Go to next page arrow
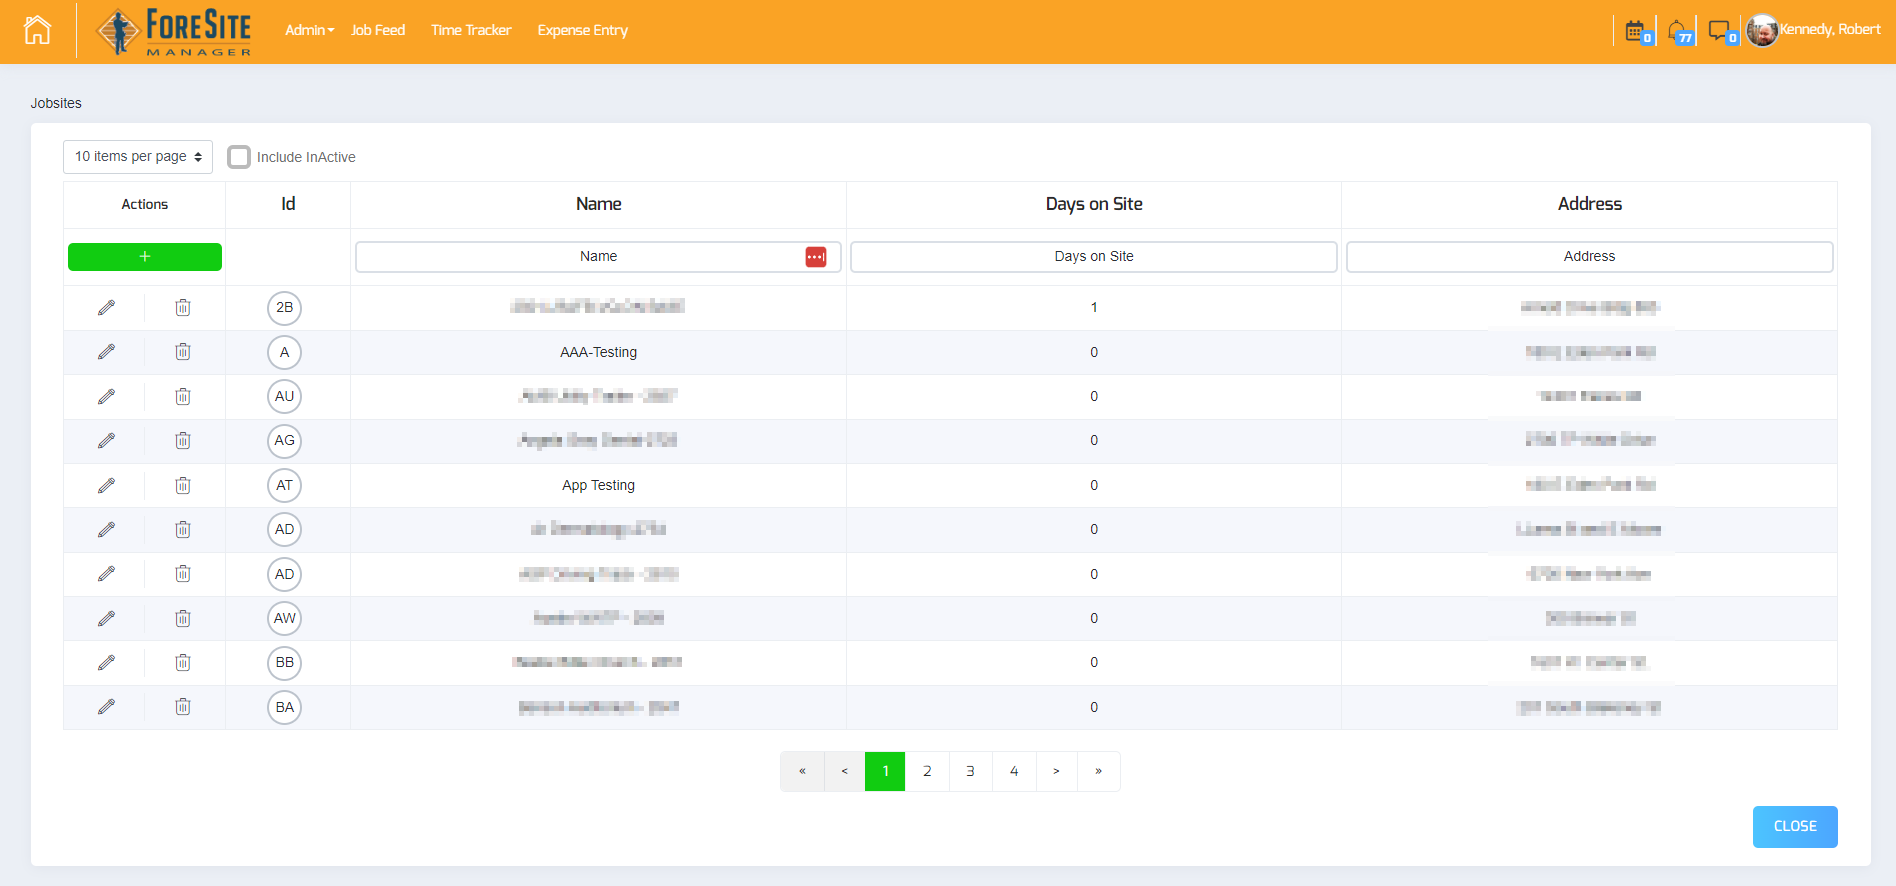The height and width of the screenshot is (886, 1896). (x=1056, y=771)
